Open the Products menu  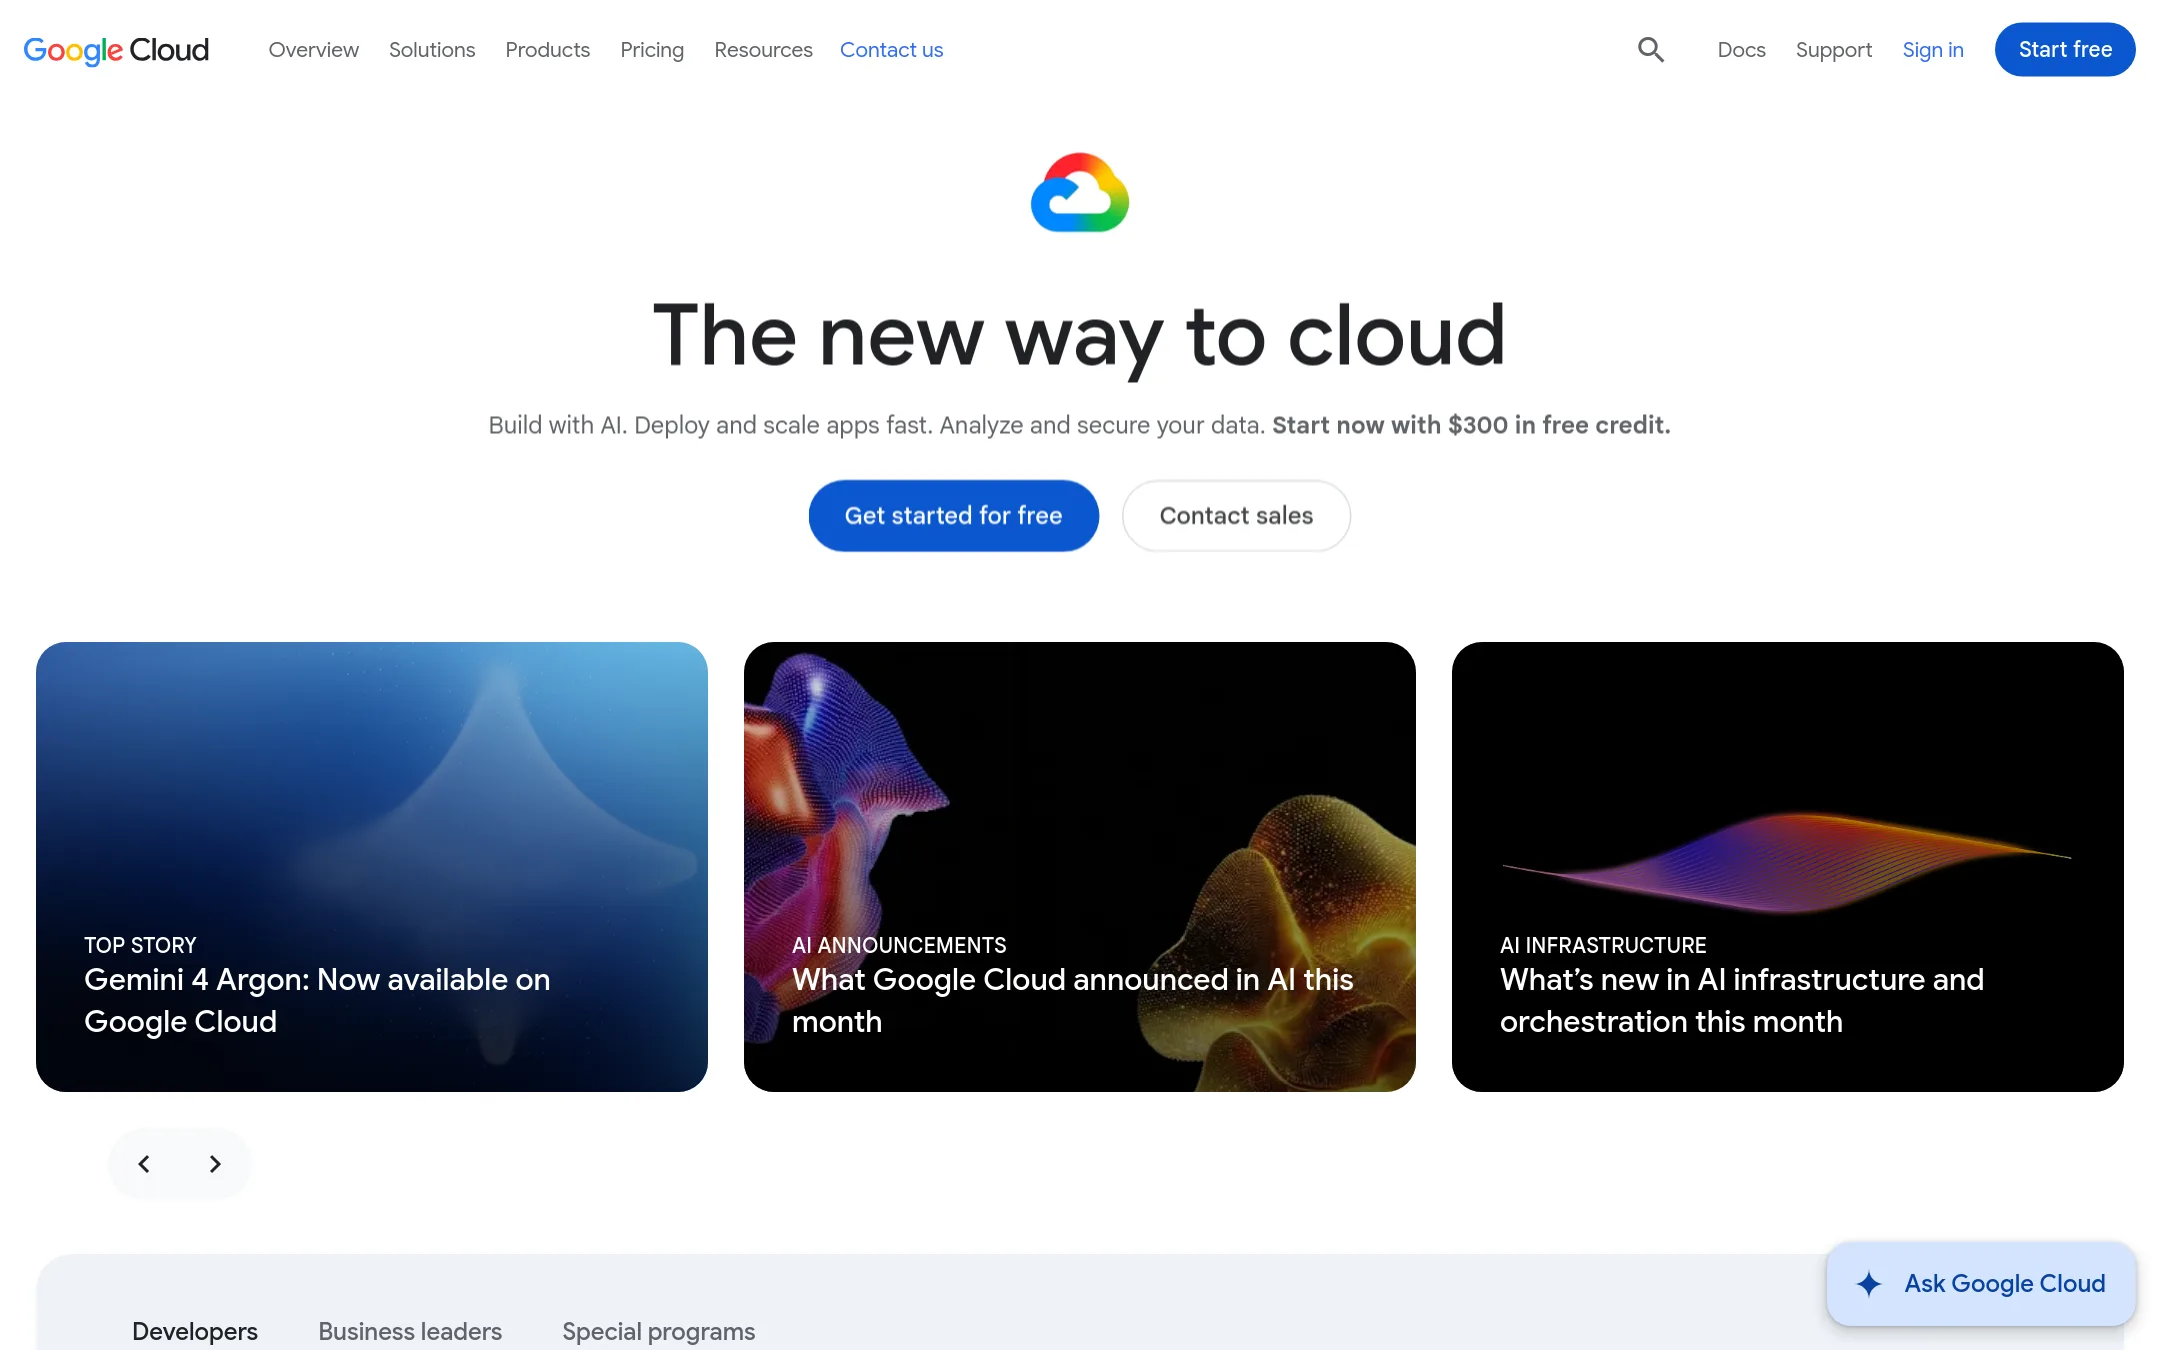548,50
